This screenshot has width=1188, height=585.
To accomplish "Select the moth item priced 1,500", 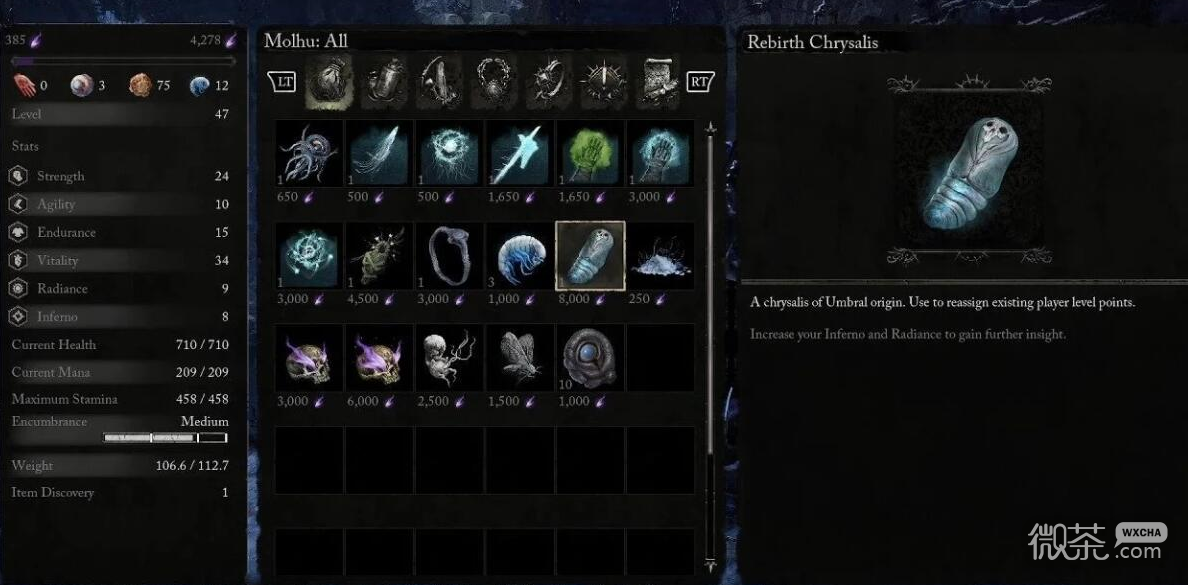I will point(520,358).
